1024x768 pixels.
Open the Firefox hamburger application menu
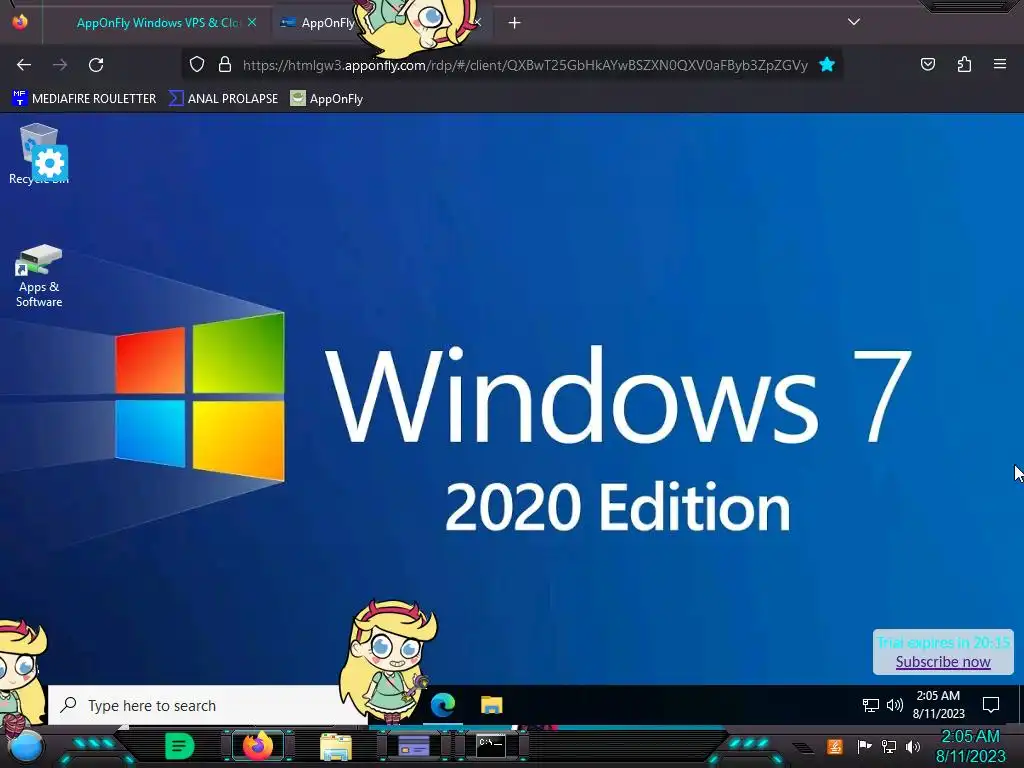pyautogui.click(x=1000, y=64)
